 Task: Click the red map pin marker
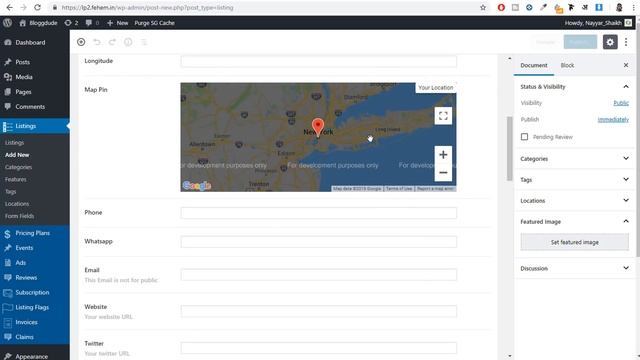click(318, 128)
